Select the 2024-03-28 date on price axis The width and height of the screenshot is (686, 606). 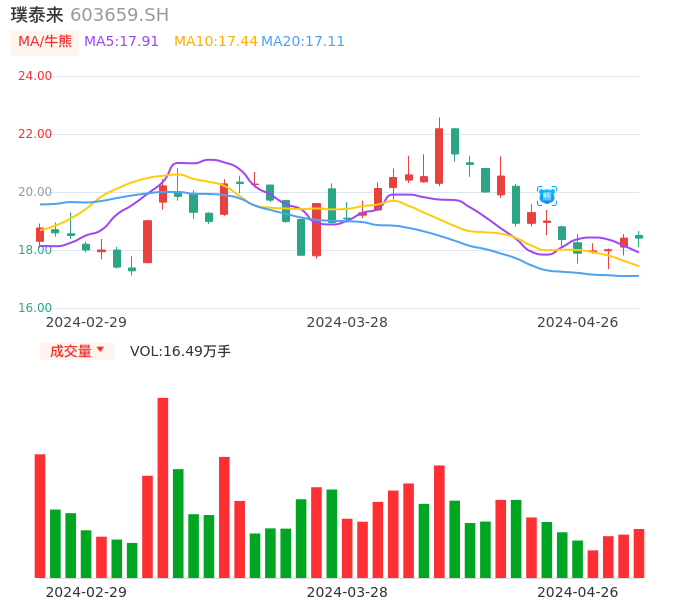point(347,322)
